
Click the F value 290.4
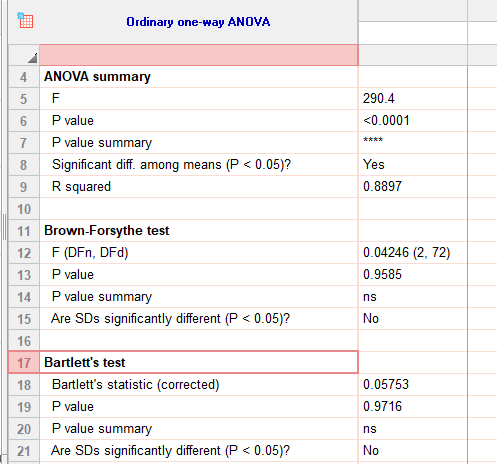click(x=379, y=99)
